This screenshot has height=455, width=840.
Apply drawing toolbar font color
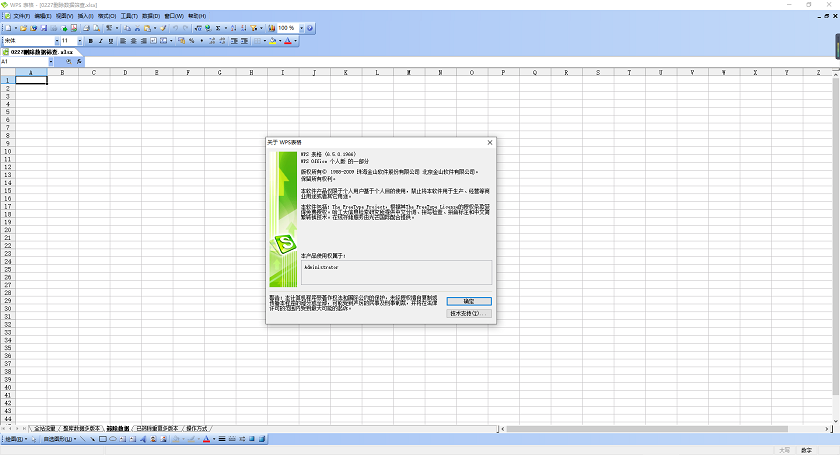206,439
